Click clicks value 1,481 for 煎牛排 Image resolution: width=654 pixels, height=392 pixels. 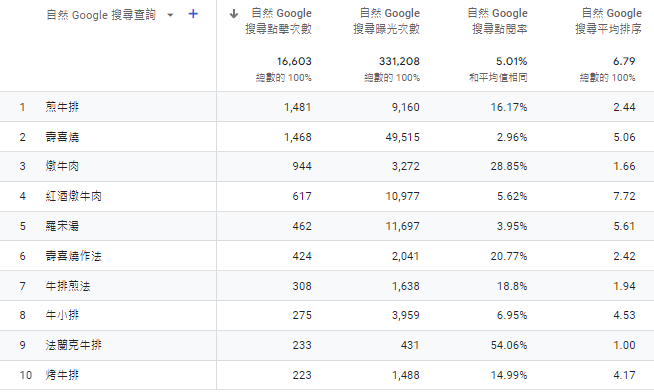[x=297, y=107]
